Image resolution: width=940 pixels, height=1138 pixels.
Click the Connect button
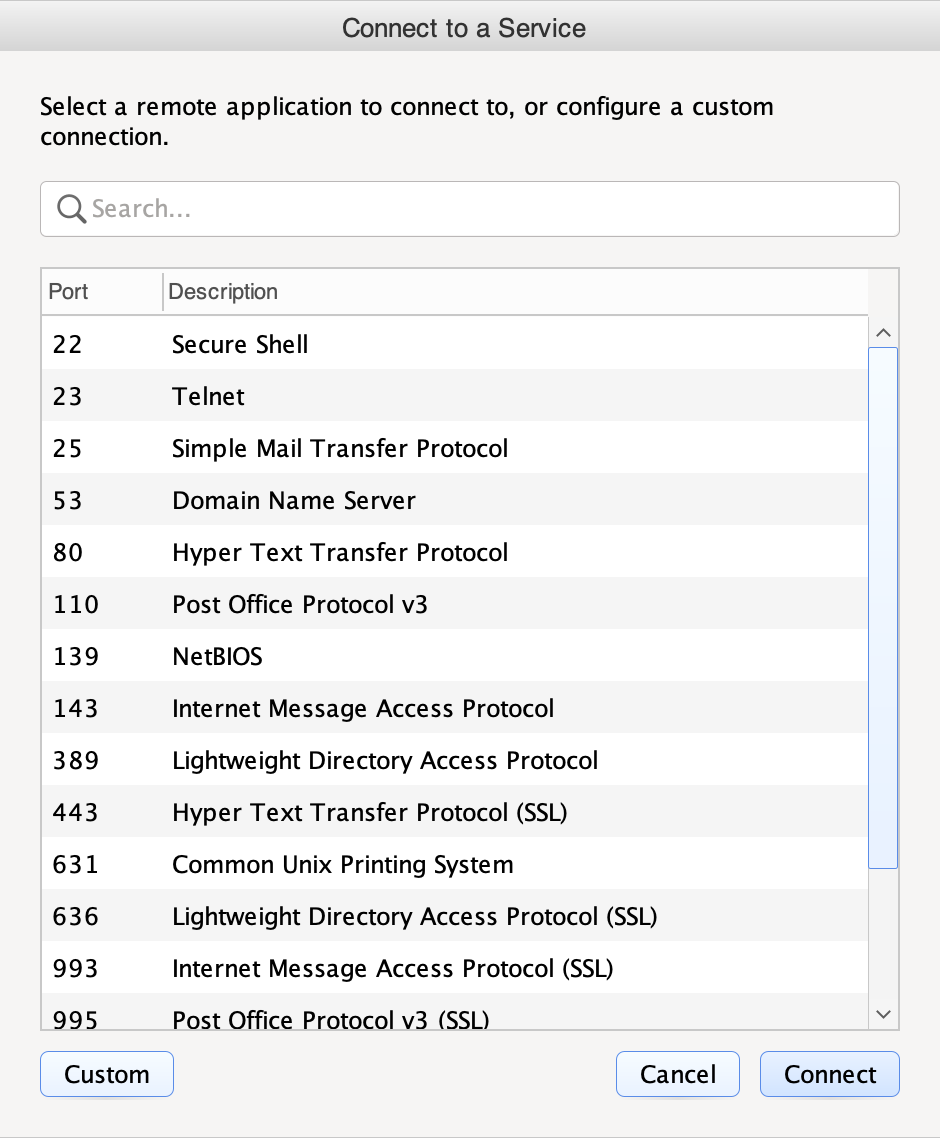click(x=830, y=1074)
